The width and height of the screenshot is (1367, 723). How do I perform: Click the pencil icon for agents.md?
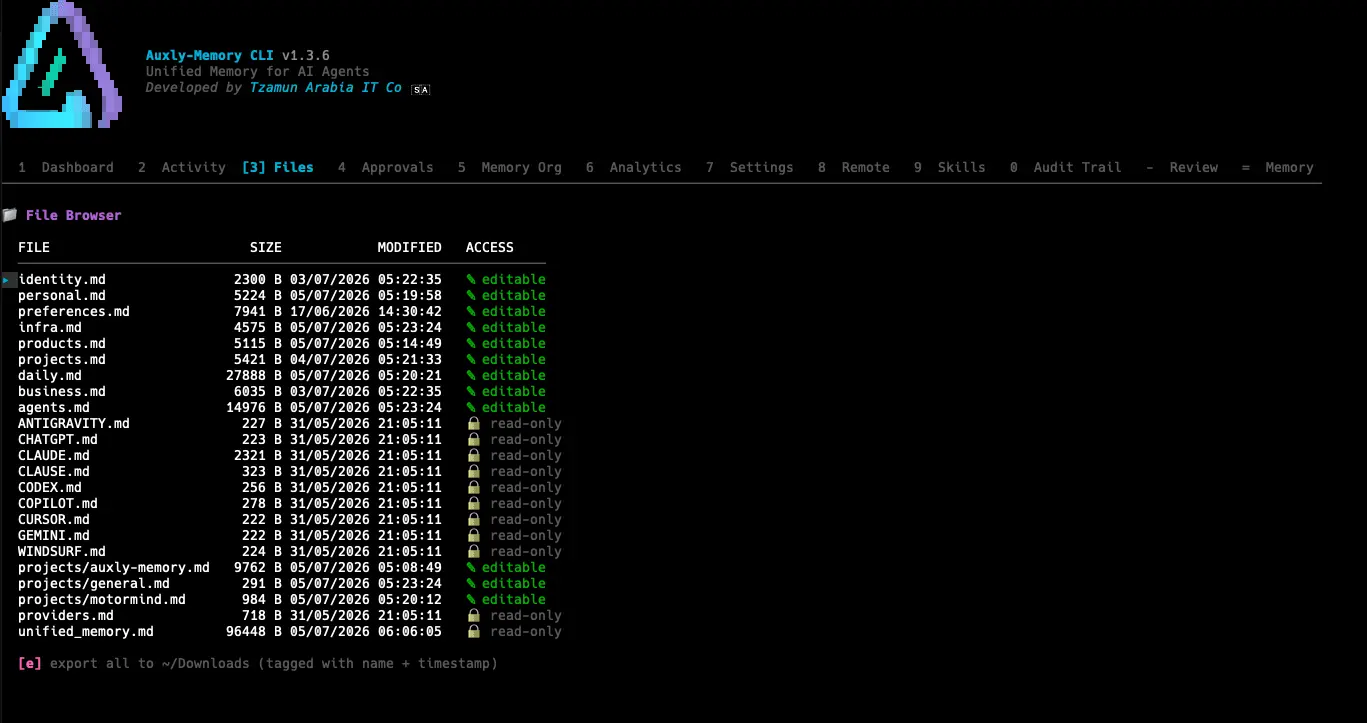click(x=472, y=407)
